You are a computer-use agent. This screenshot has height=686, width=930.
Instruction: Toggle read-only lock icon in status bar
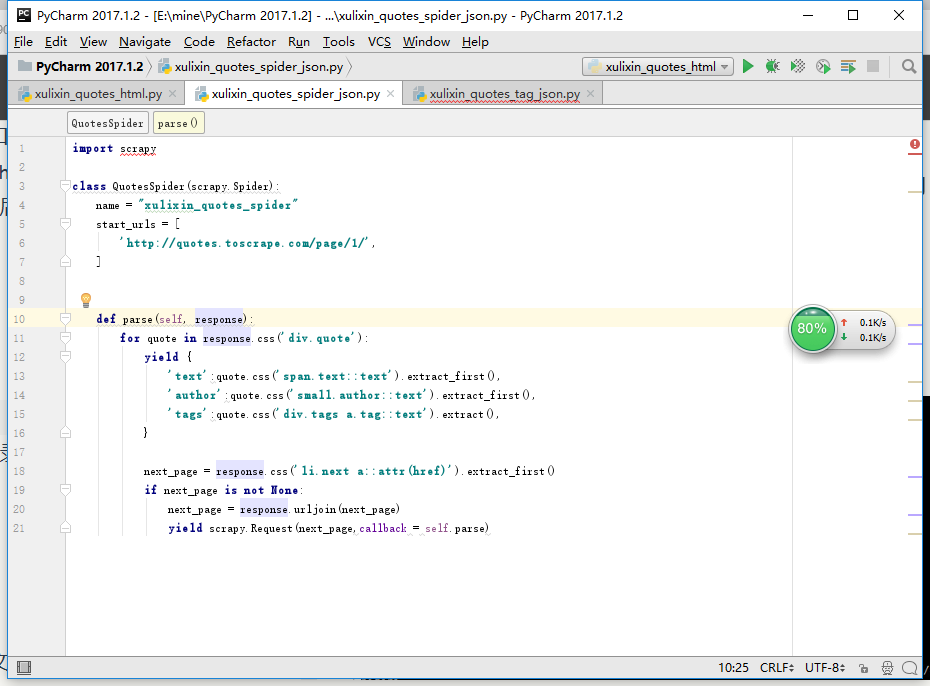pyautogui.click(x=864, y=668)
